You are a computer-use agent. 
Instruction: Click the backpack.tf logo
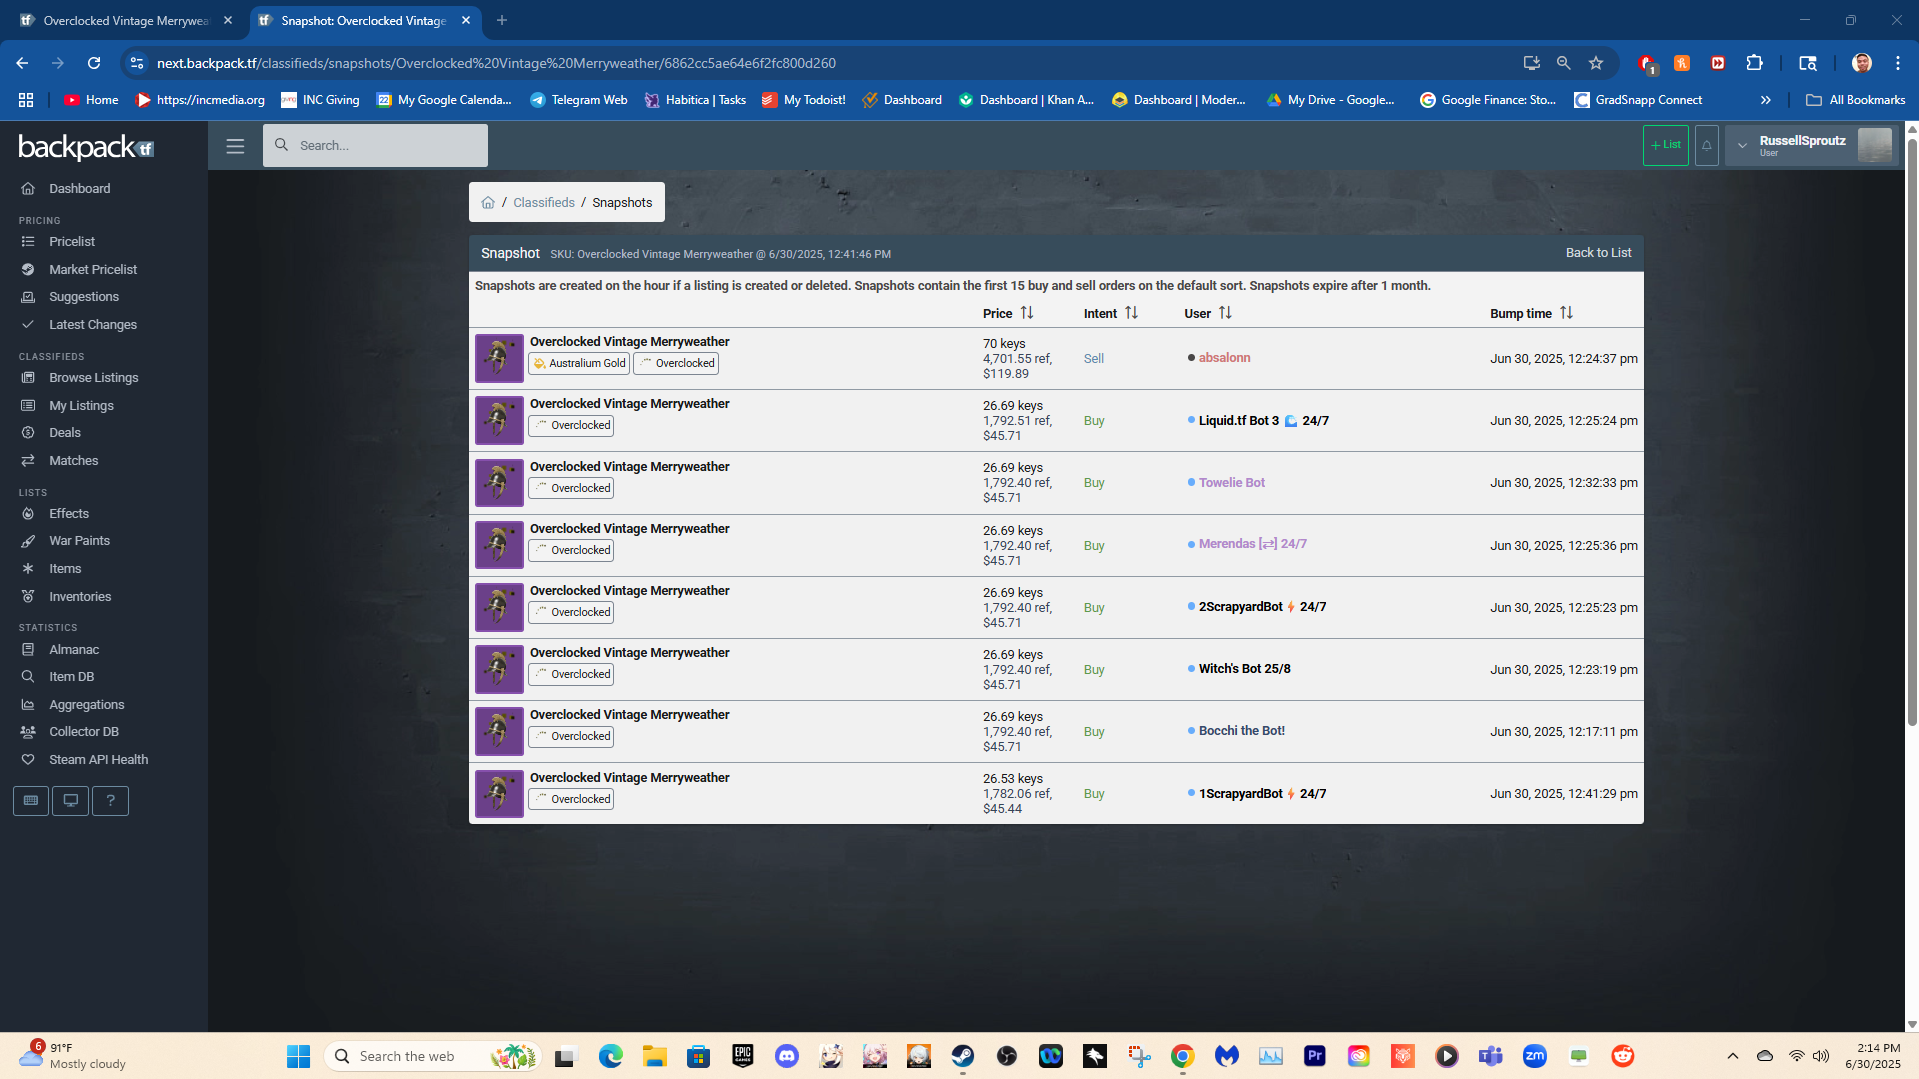point(86,148)
